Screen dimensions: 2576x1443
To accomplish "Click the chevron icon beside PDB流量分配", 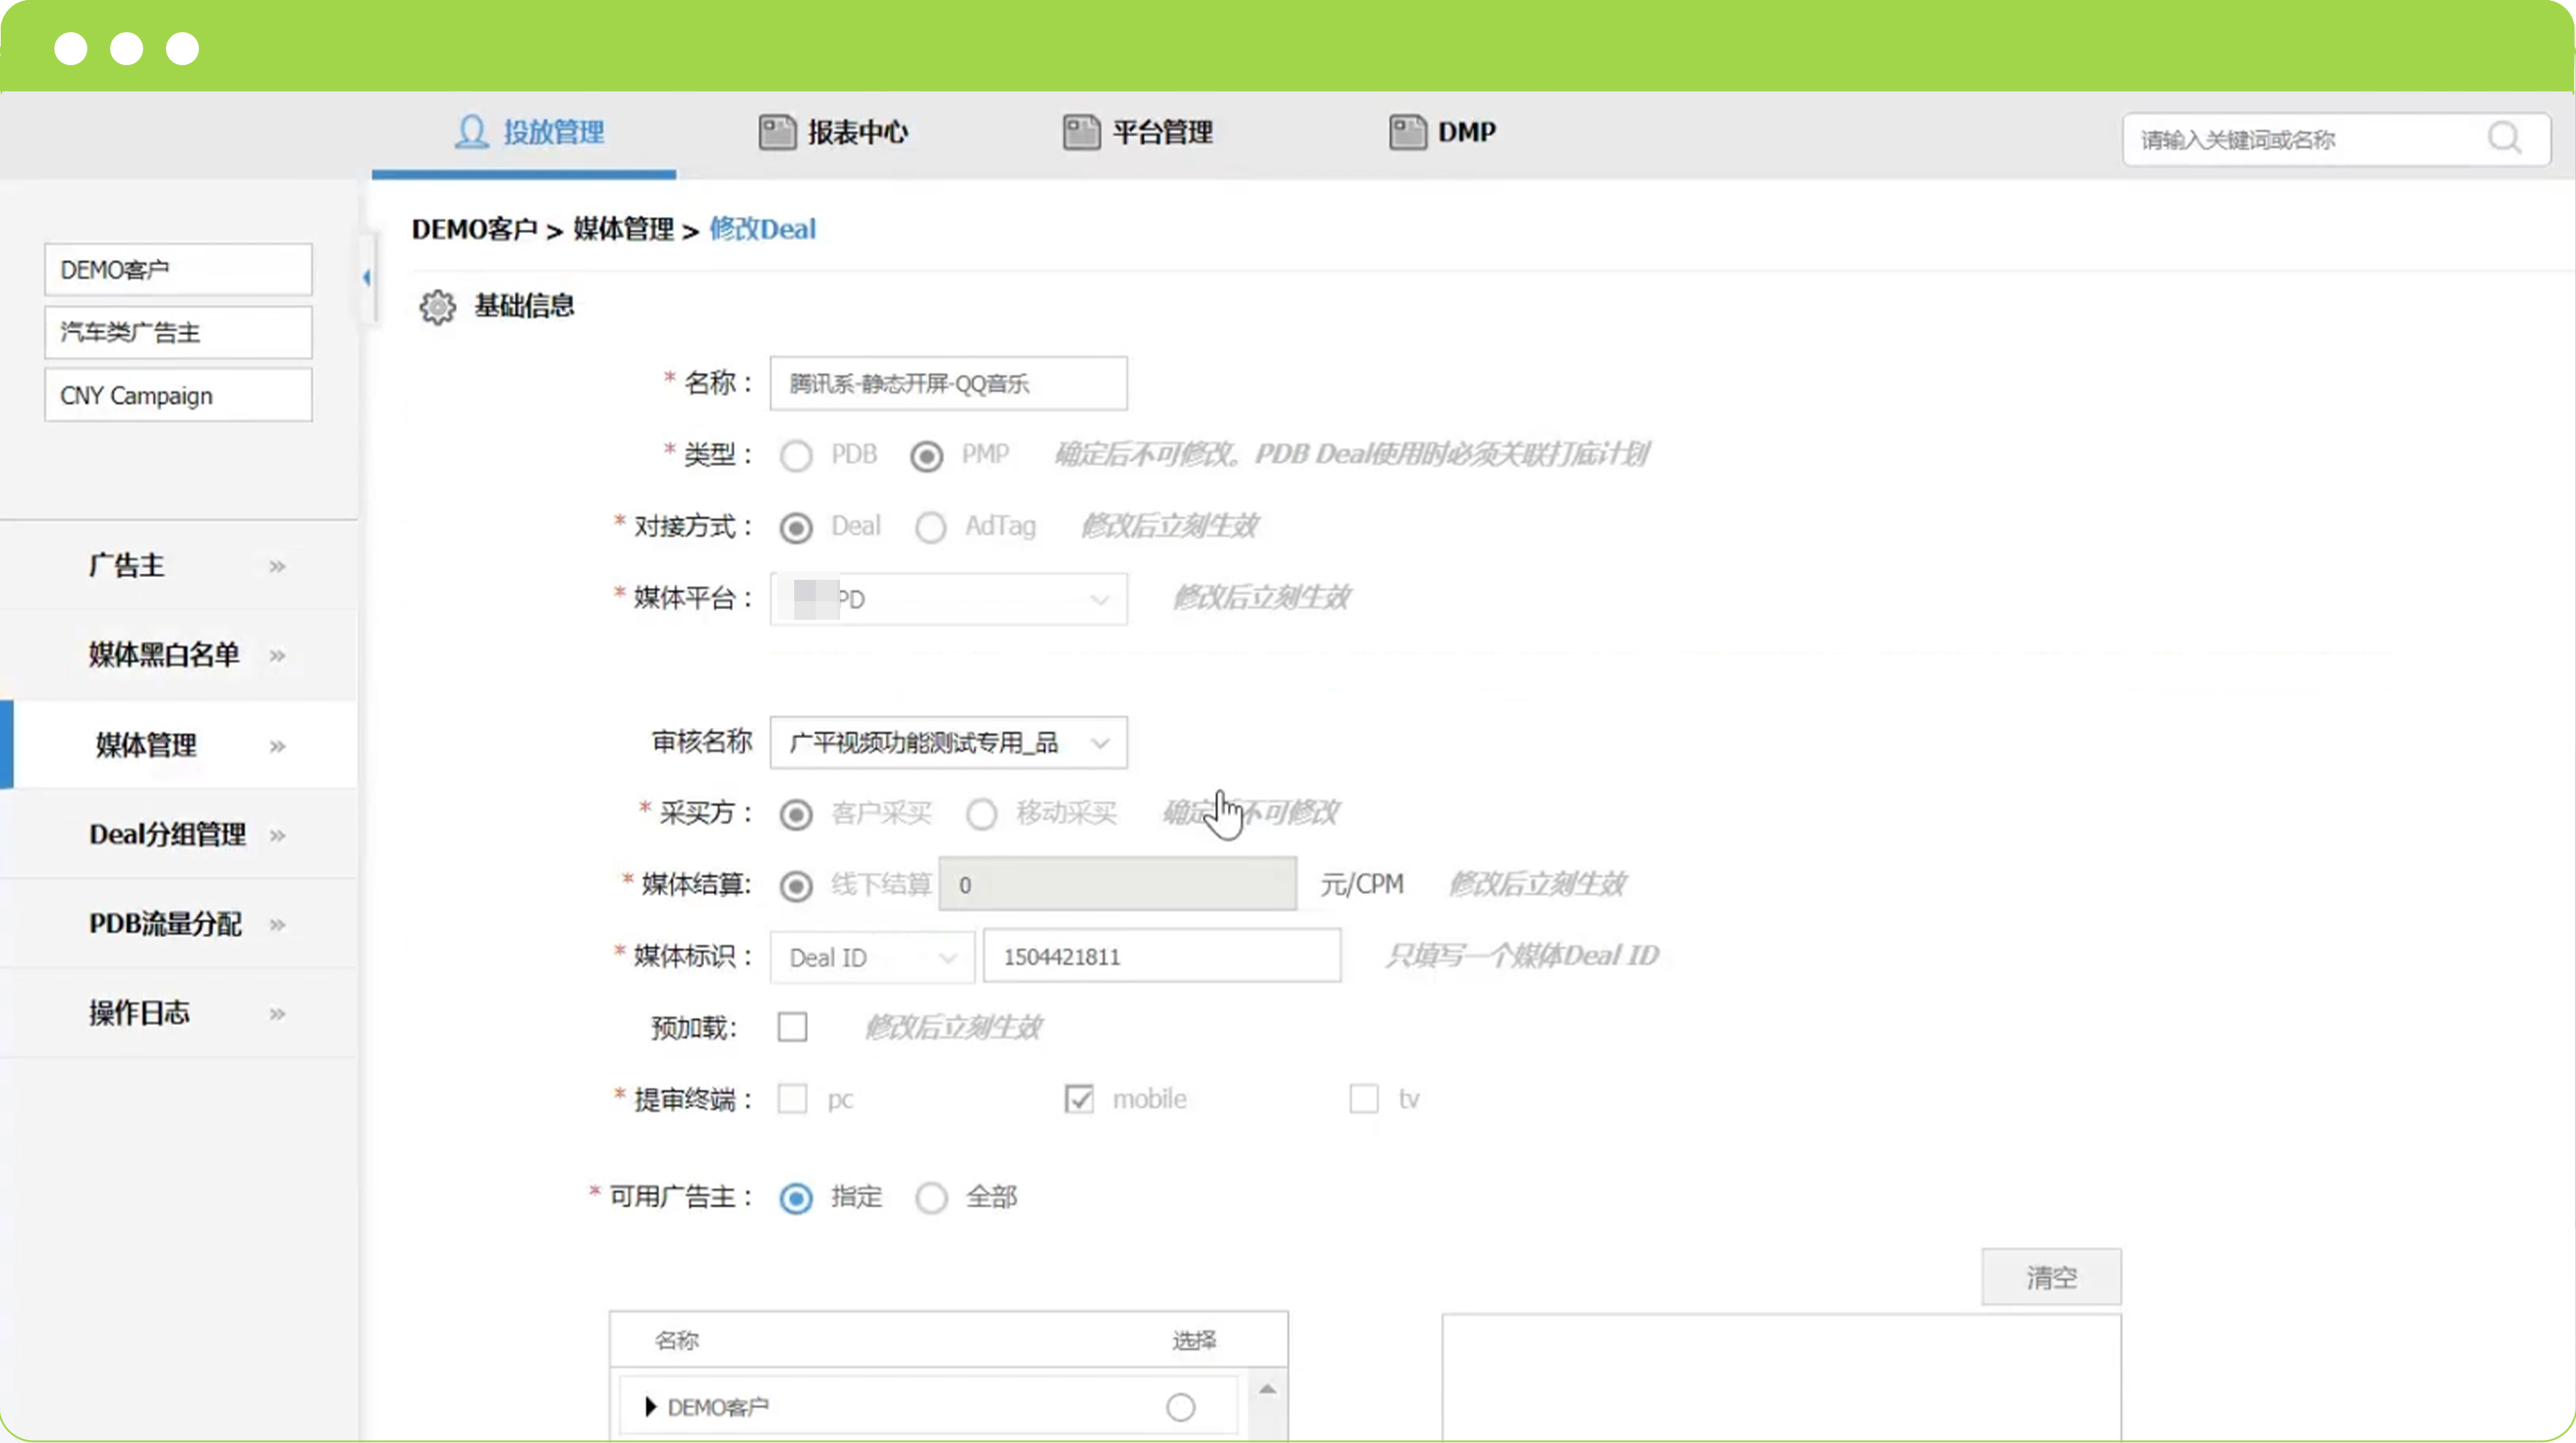I will pyautogui.click(x=277, y=924).
